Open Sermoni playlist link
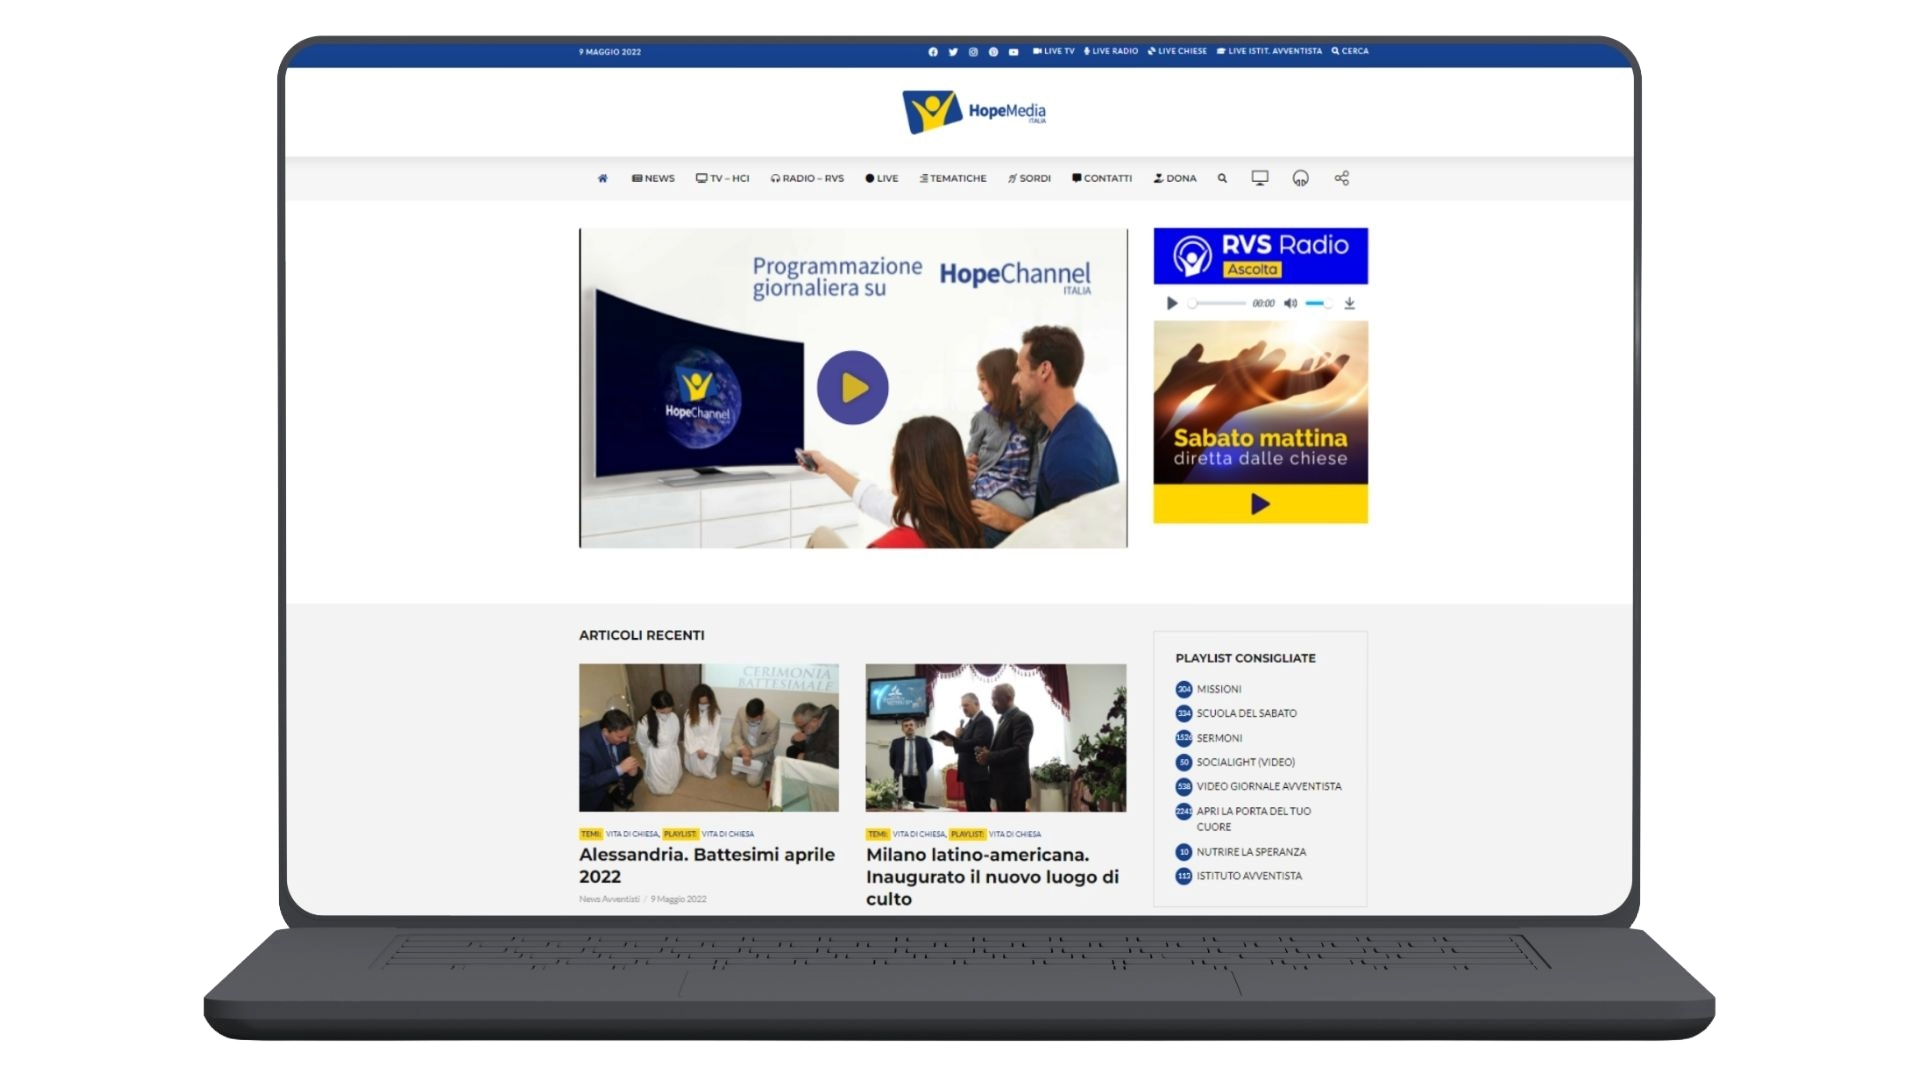The width and height of the screenshot is (1920, 1080). pyautogui.click(x=1219, y=738)
